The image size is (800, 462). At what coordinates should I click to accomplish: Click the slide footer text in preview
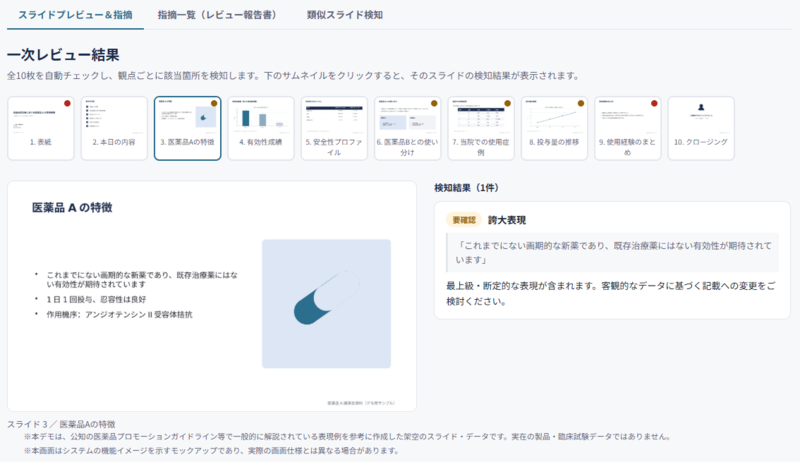[x=361, y=403]
